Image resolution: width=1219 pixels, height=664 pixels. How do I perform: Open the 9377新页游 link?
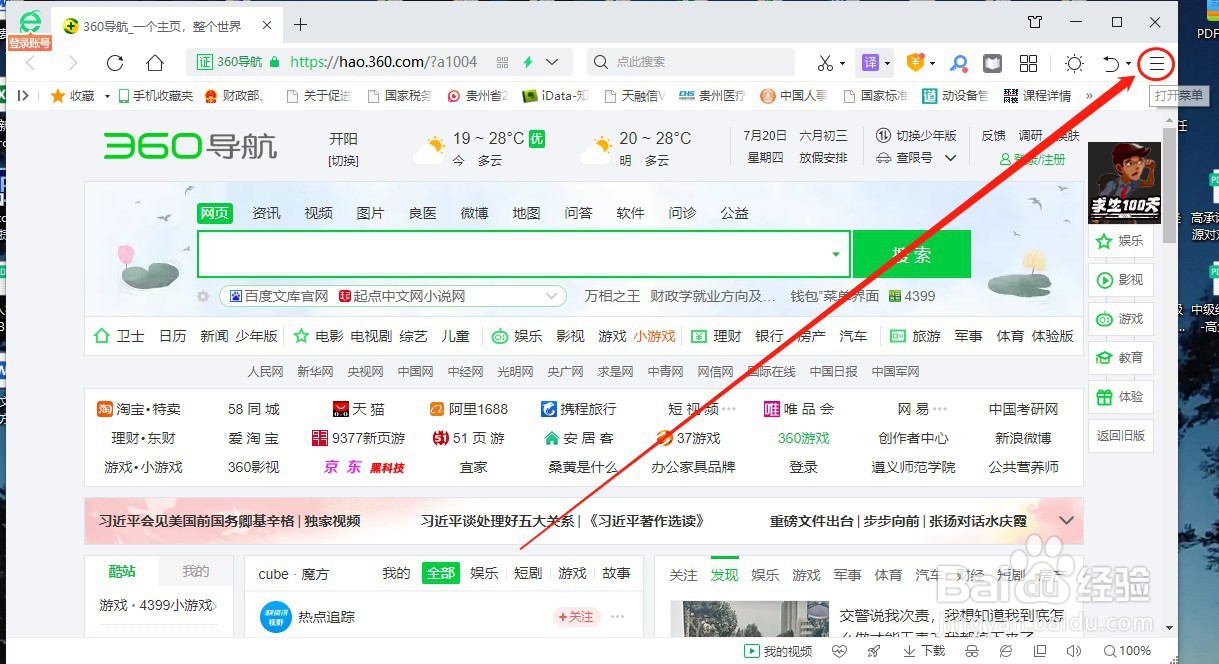pos(358,438)
